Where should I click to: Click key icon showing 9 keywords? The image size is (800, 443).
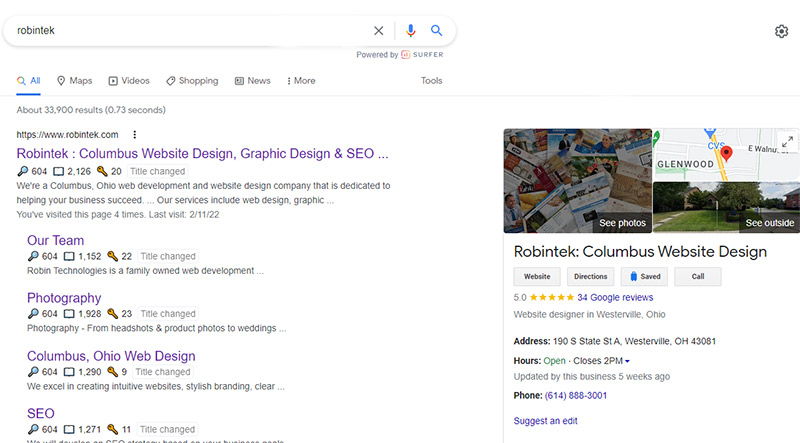(113, 372)
